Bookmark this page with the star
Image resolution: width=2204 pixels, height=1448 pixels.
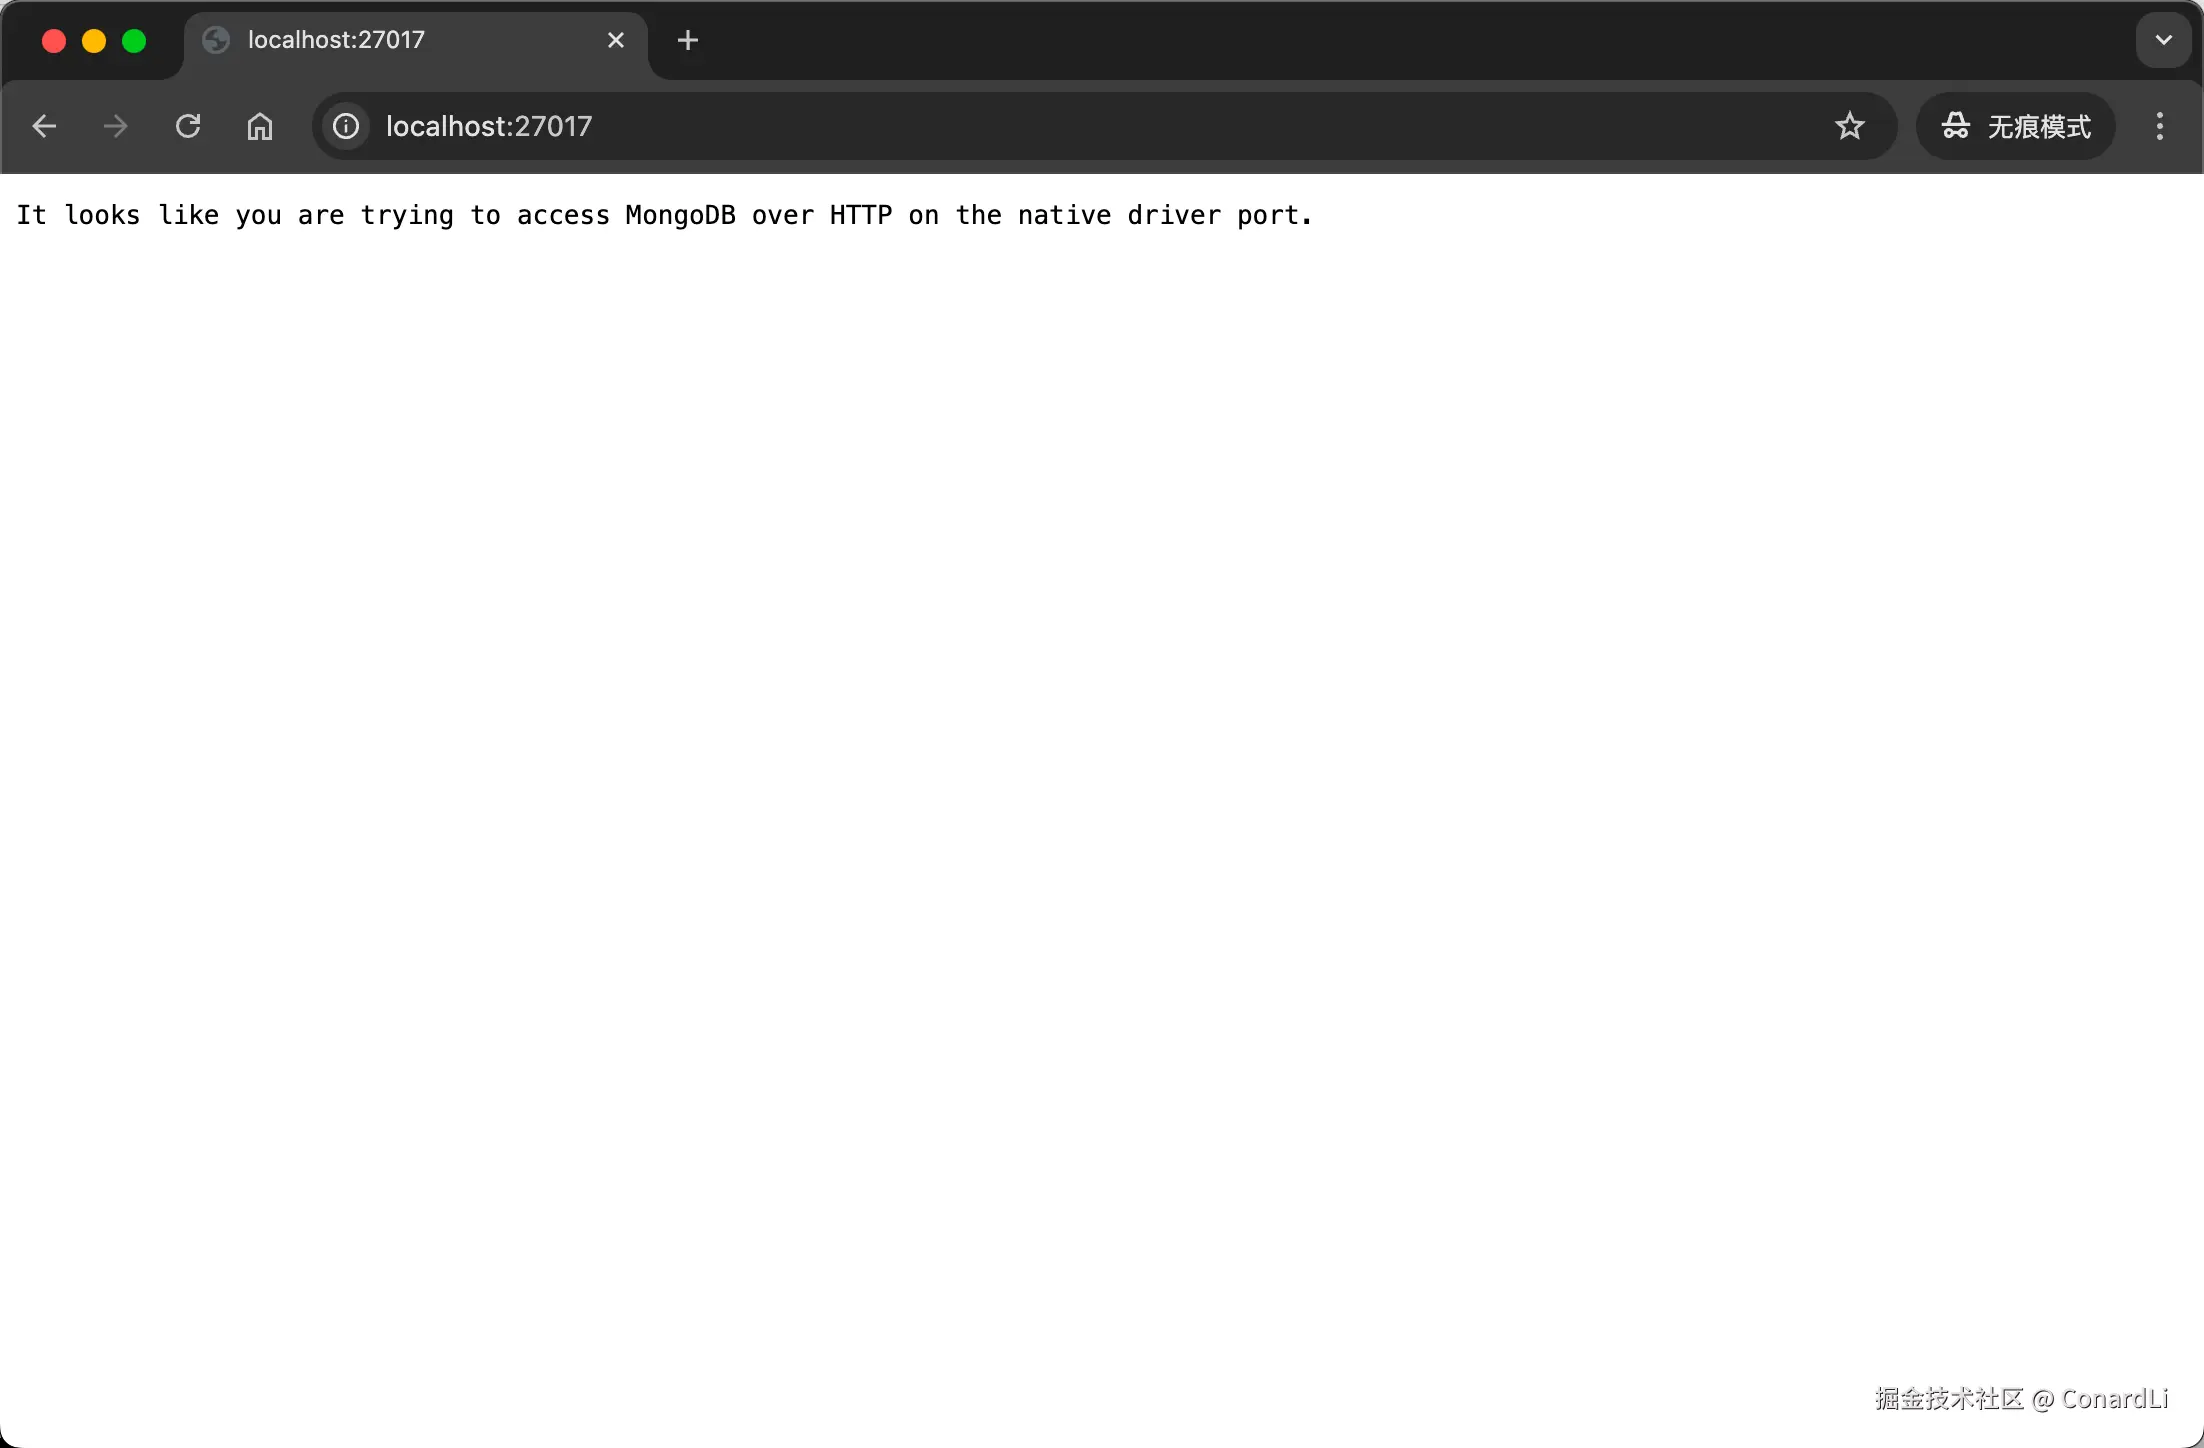pyautogui.click(x=1849, y=126)
